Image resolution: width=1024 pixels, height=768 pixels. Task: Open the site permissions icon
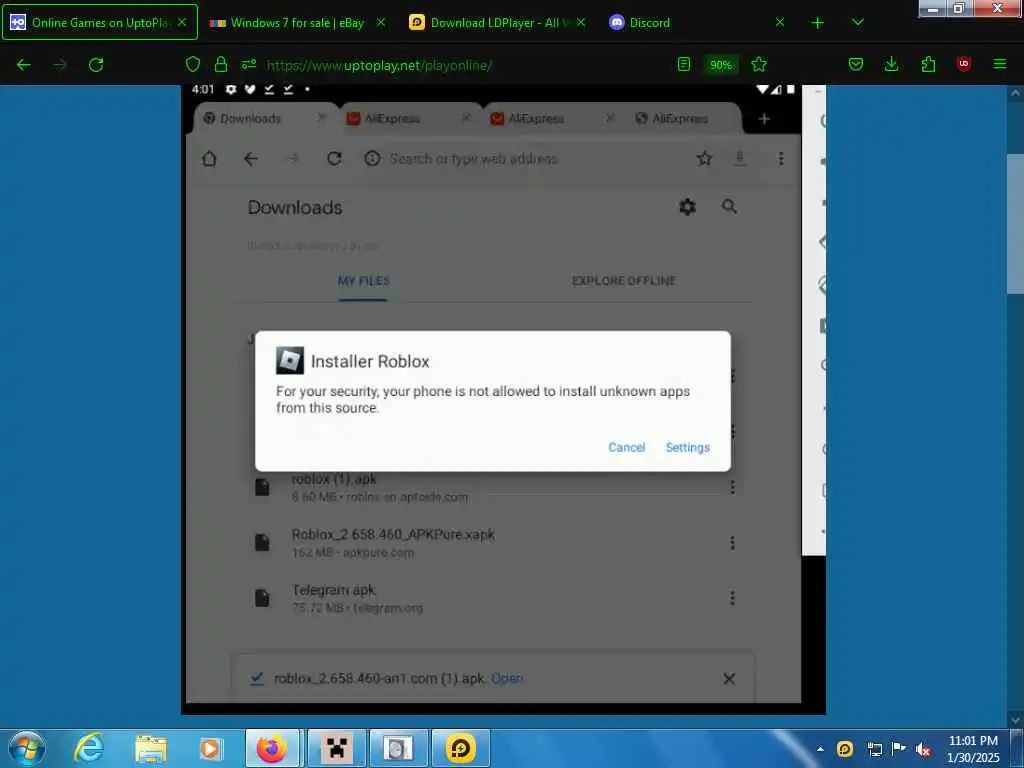click(249, 65)
